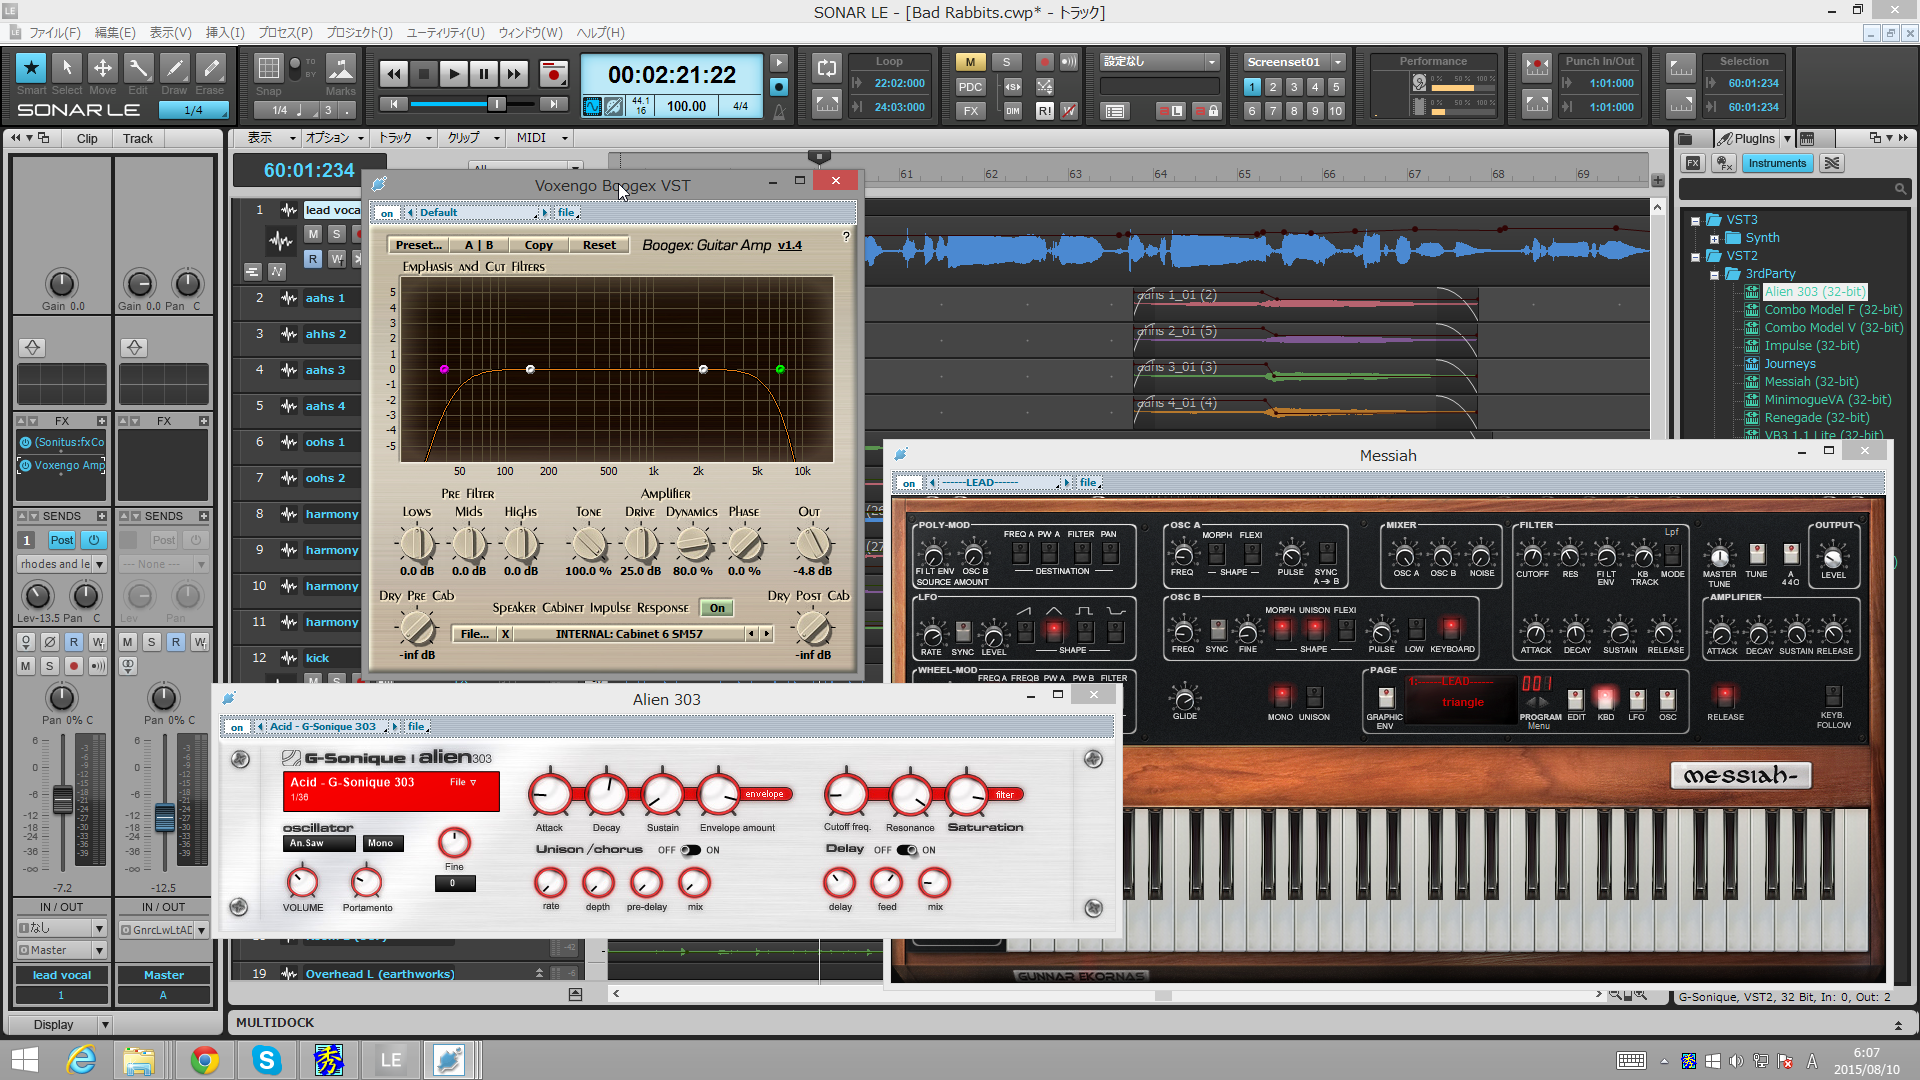Open the folder media browser tab
Viewport: 1920px width, 1080px height.
coord(1686,138)
